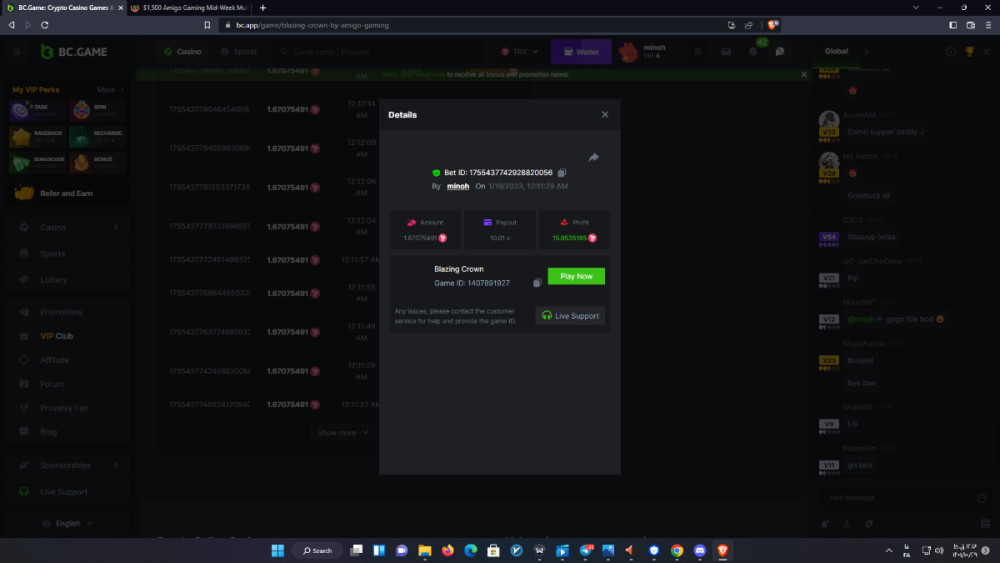Open Discord from the taskbar
Screen dimensions: 1000x563
[700, 550]
